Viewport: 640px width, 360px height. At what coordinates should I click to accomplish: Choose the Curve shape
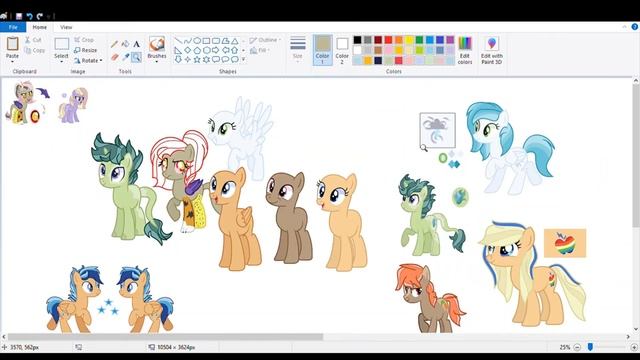click(187, 41)
